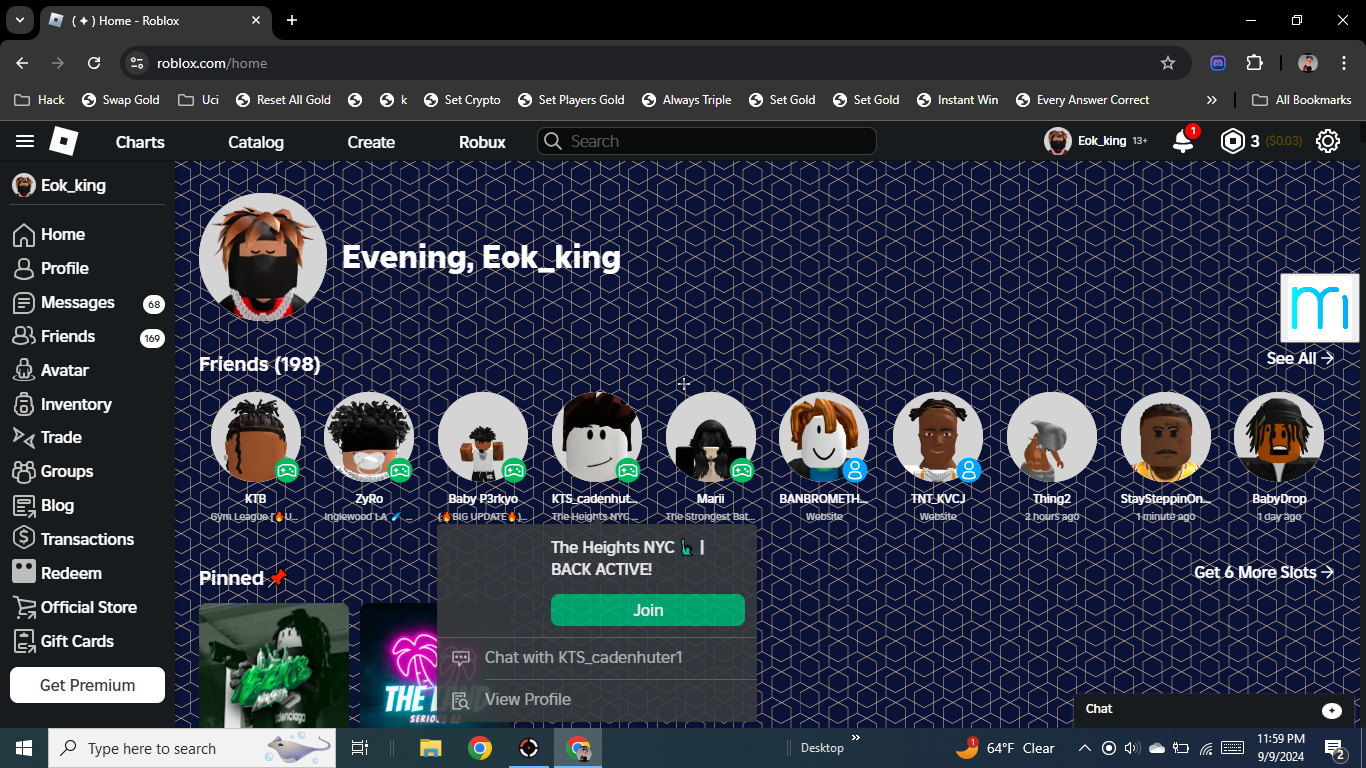Open Windows notification center
Image resolution: width=1366 pixels, height=768 pixels.
click(x=1335, y=748)
